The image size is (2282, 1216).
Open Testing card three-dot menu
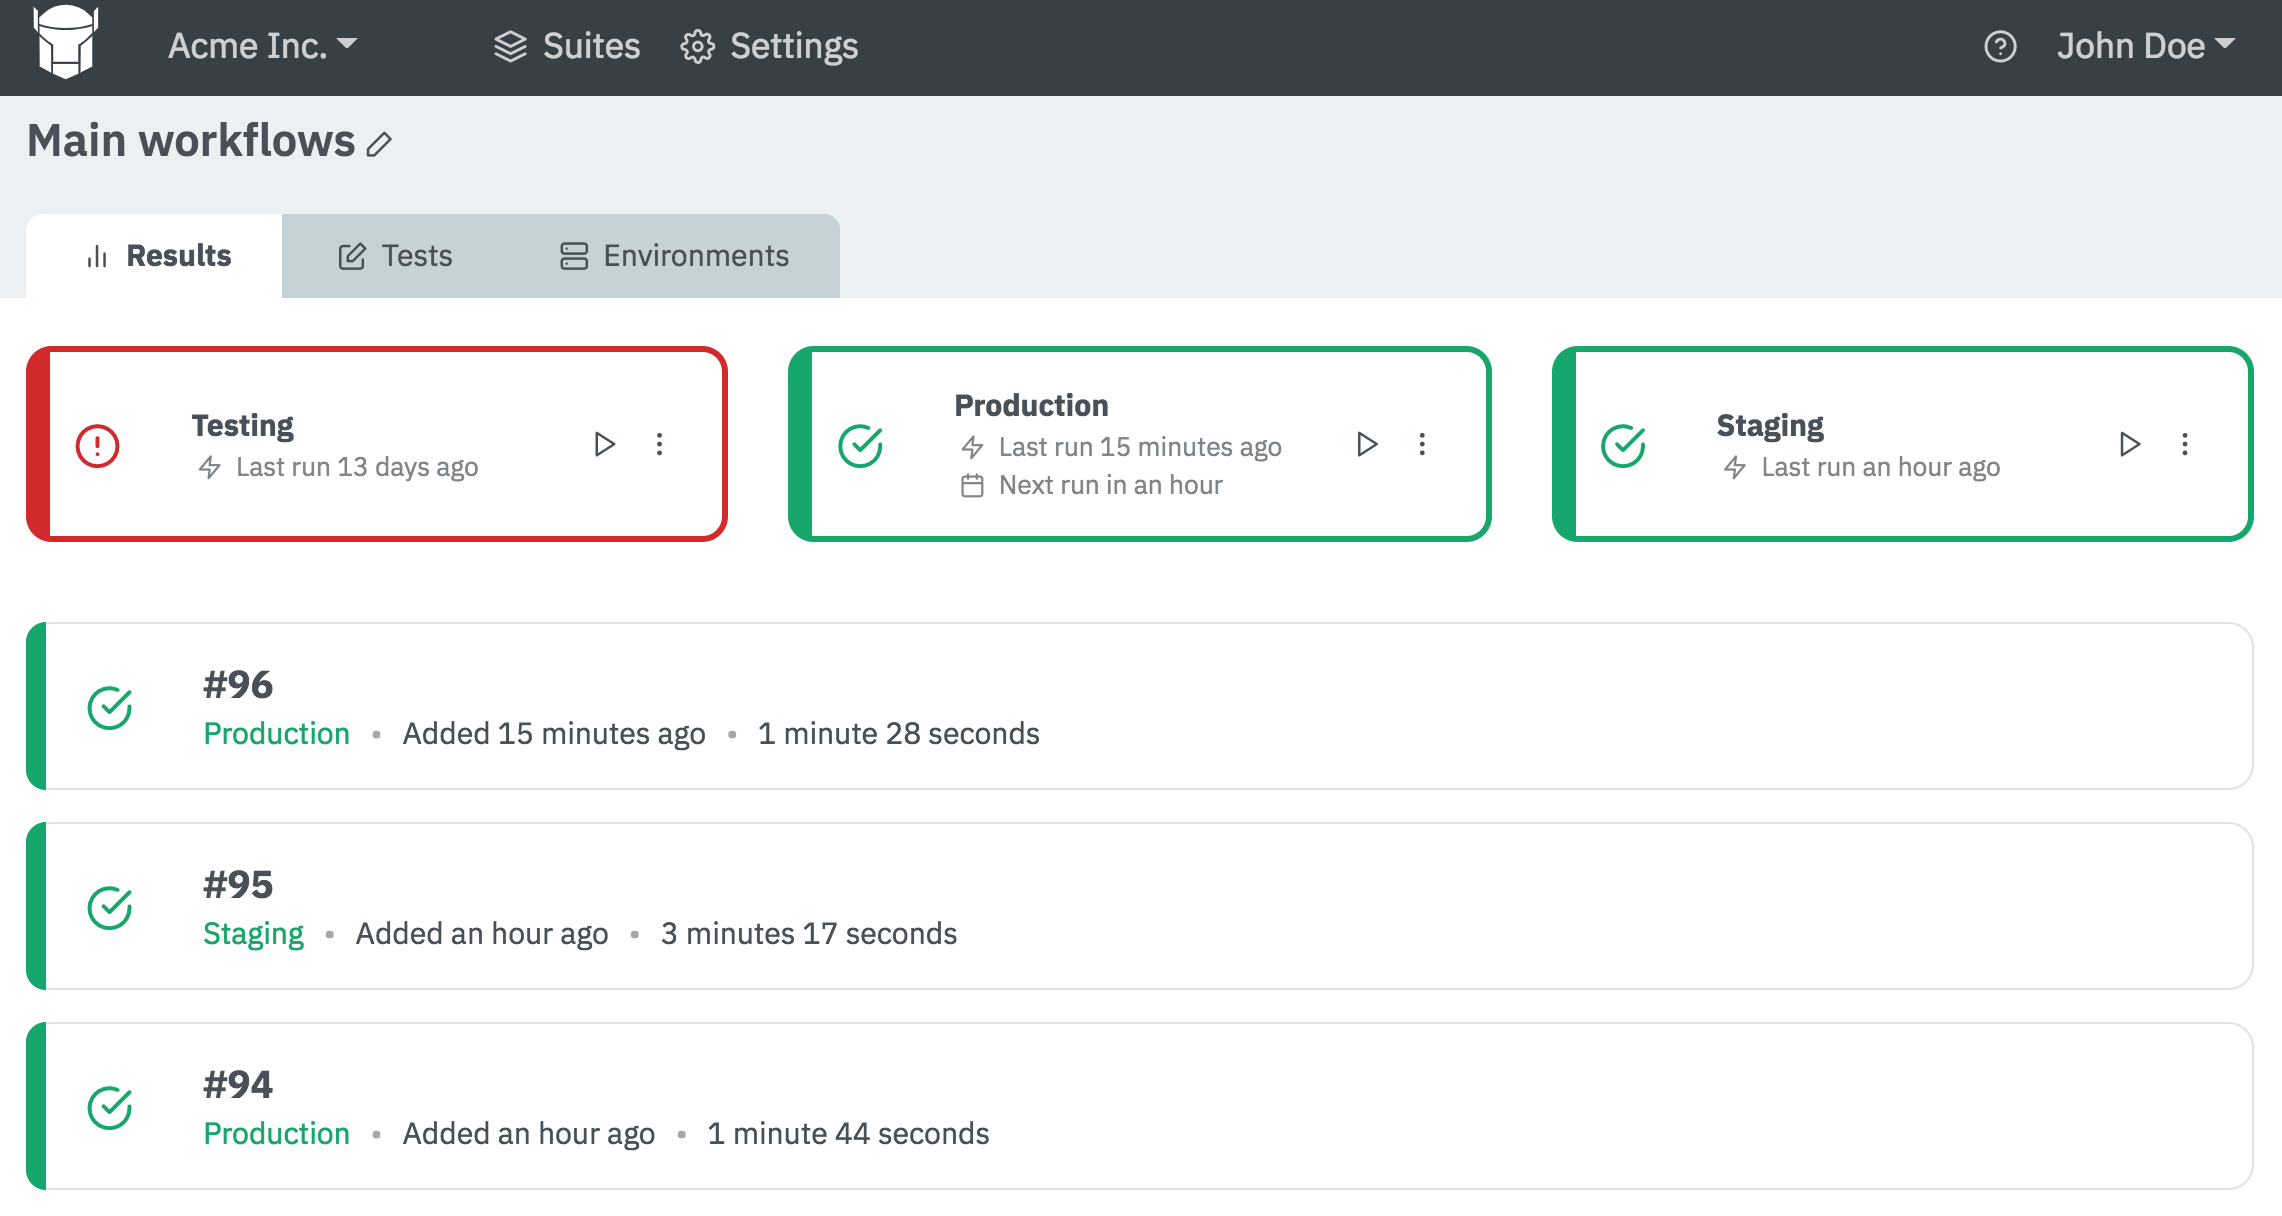pyautogui.click(x=659, y=444)
